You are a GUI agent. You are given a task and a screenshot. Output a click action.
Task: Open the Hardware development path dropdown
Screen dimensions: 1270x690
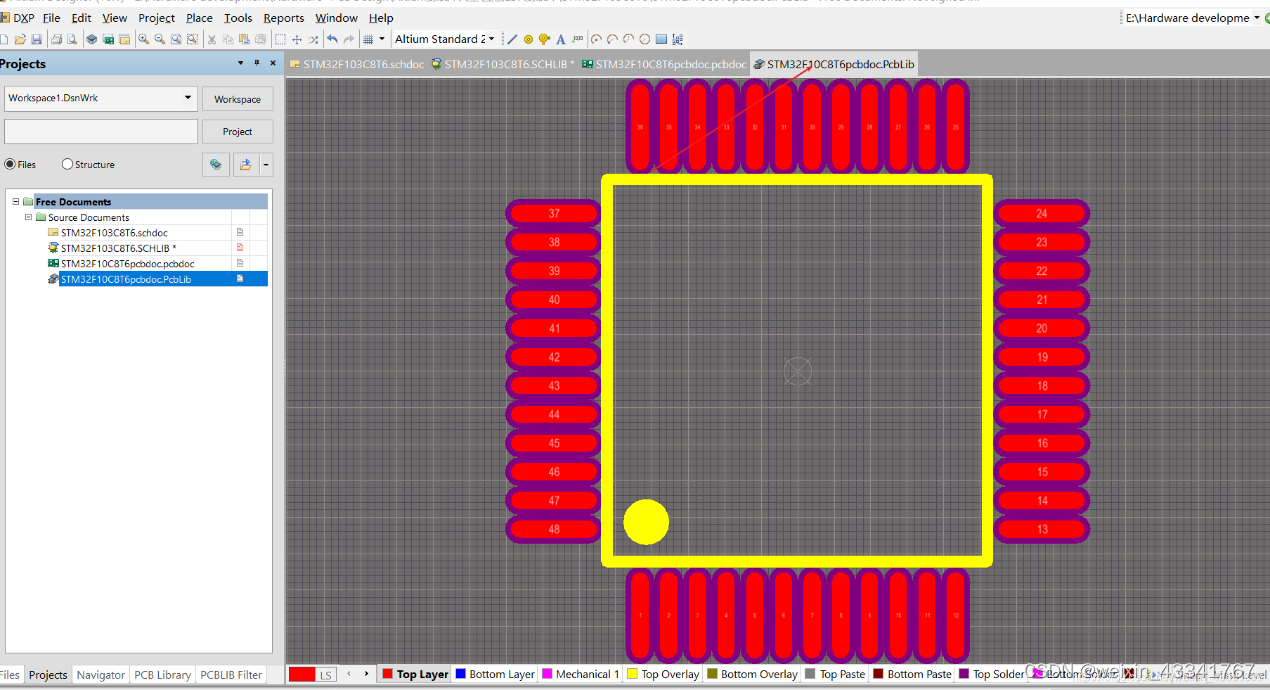point(1257,18)
